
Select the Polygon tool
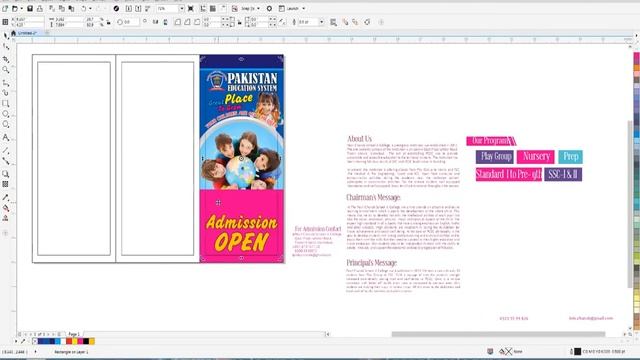[x=6, y=124]
